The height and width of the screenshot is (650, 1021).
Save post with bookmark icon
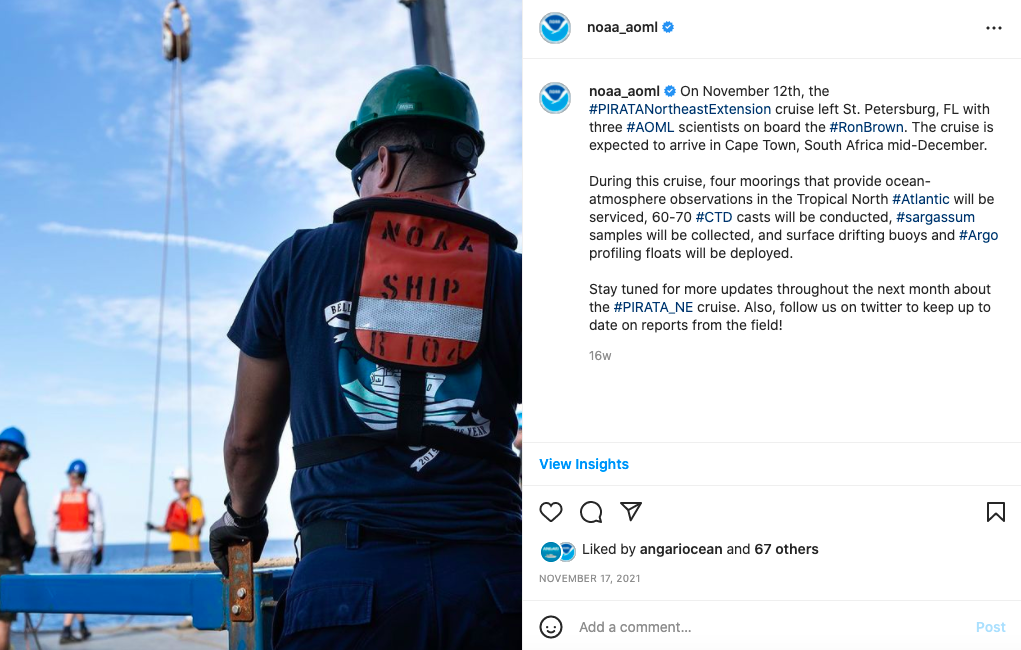[995, 512]
